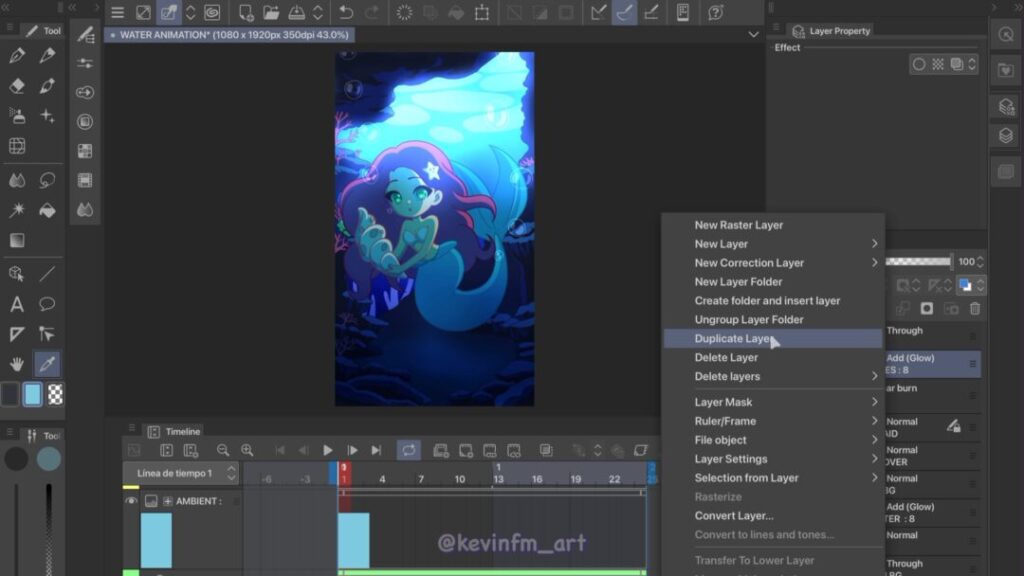This screenshot has width=1024, height=576.
Task: Select the light blue sub color swatch
Action: [x=32, y=394]
